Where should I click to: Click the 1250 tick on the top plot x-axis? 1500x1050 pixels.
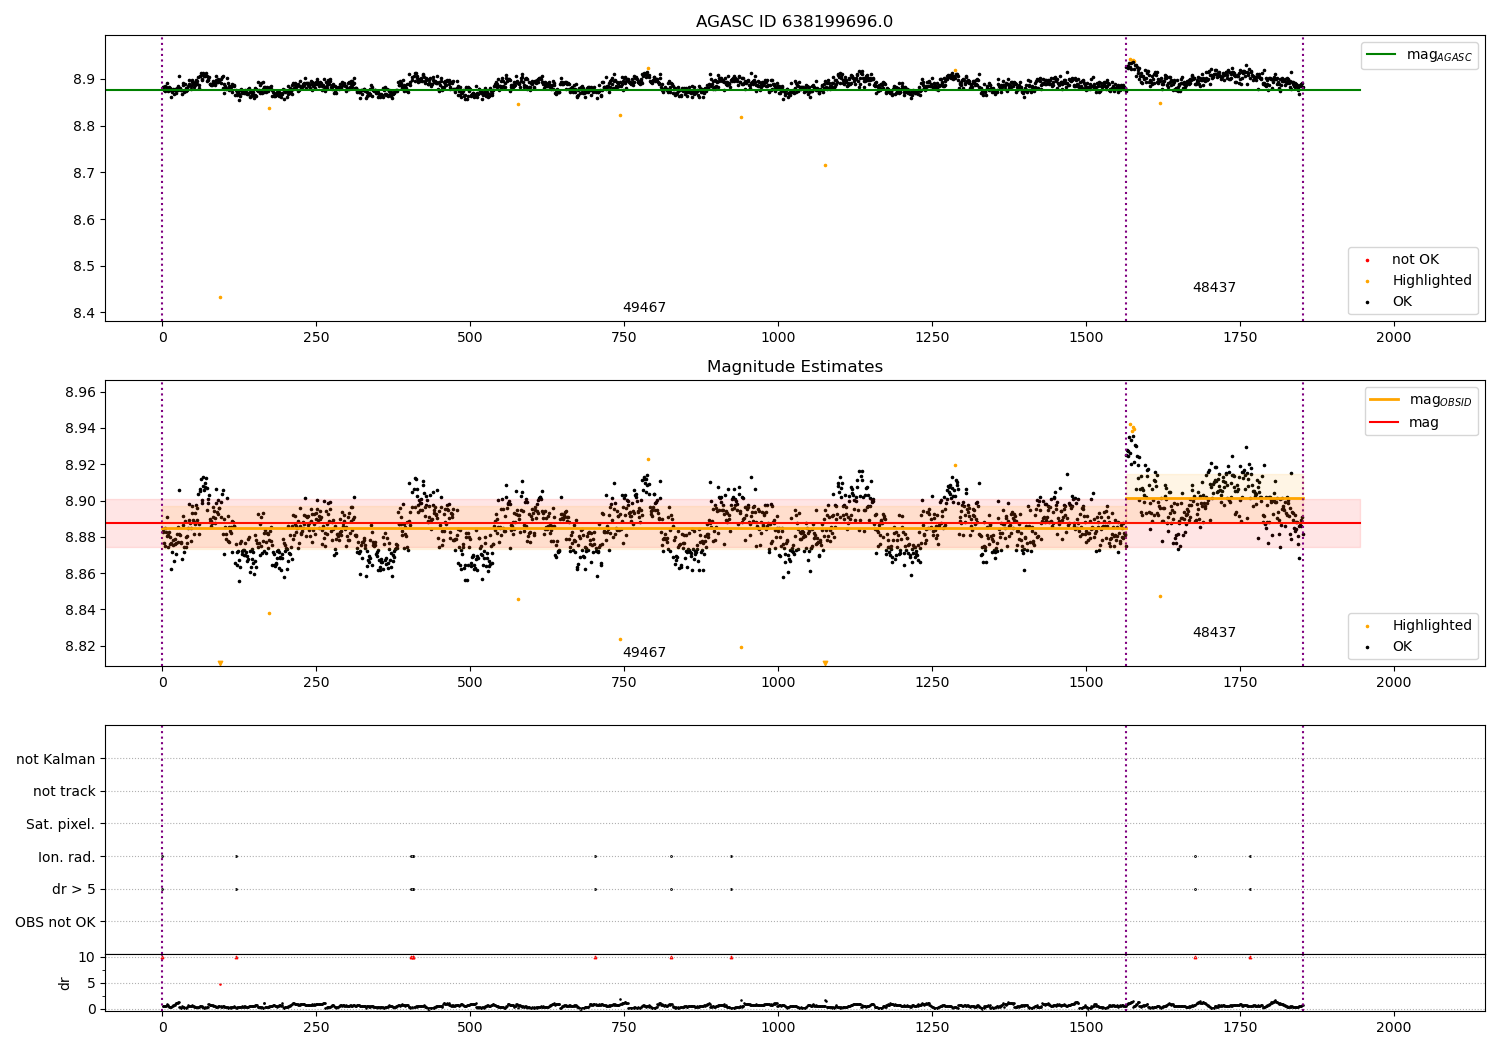click(x=932, y=338)
